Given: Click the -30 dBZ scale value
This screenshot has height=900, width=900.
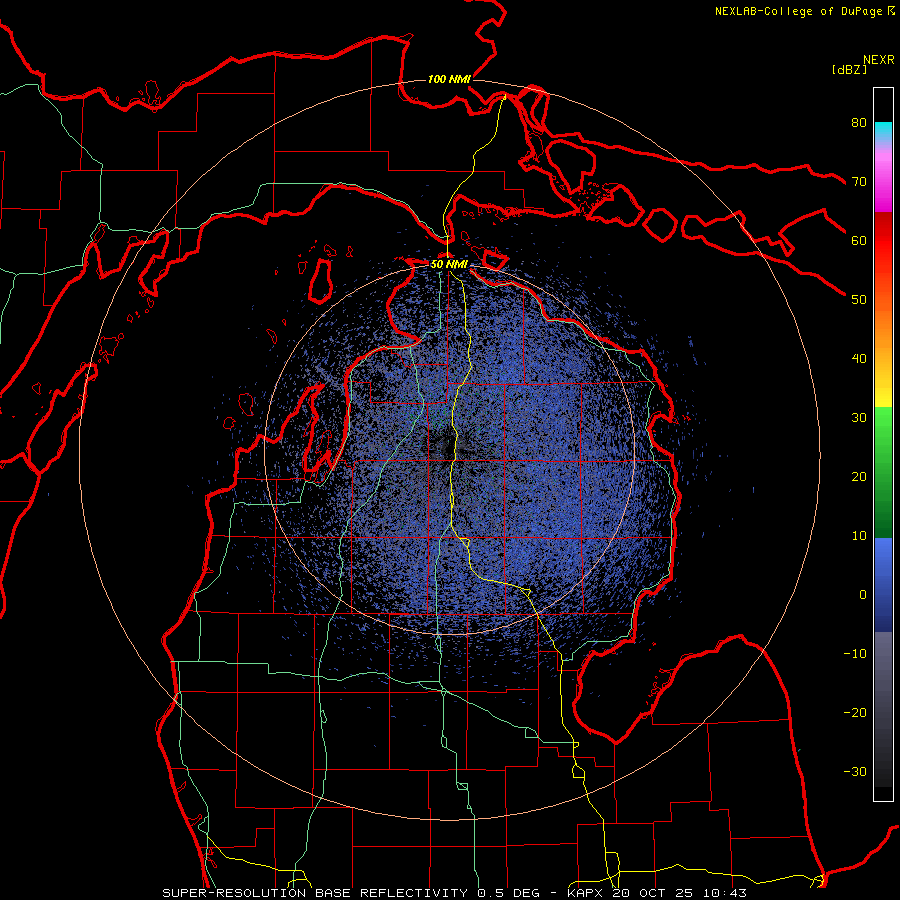Looking at the screenshot, I should pos(855,772).
